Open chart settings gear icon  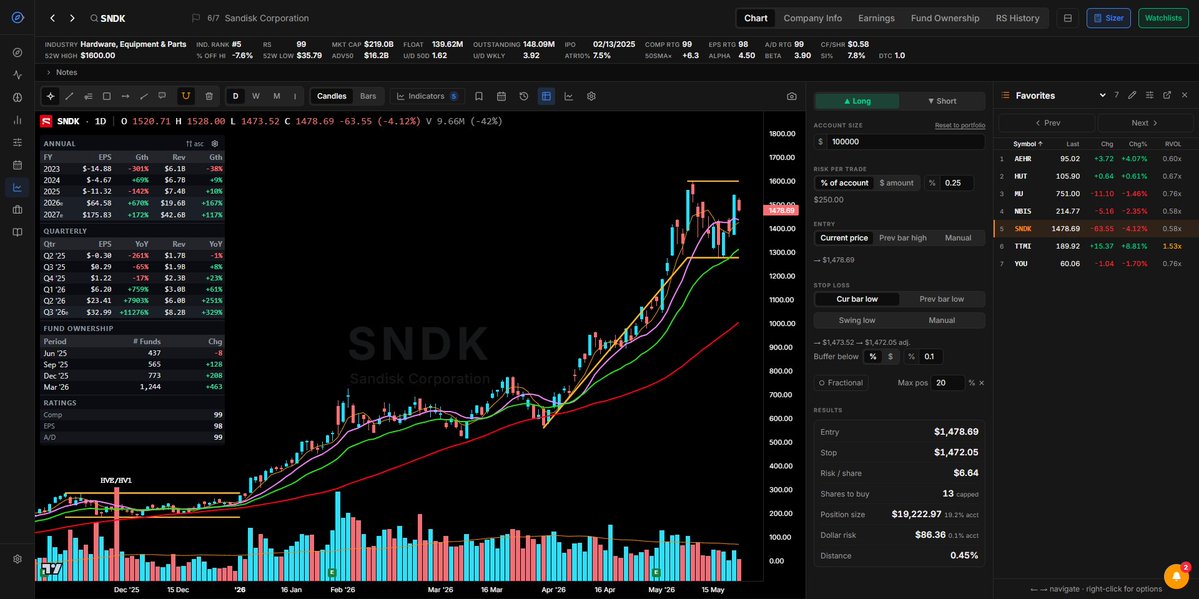point(591,96)
